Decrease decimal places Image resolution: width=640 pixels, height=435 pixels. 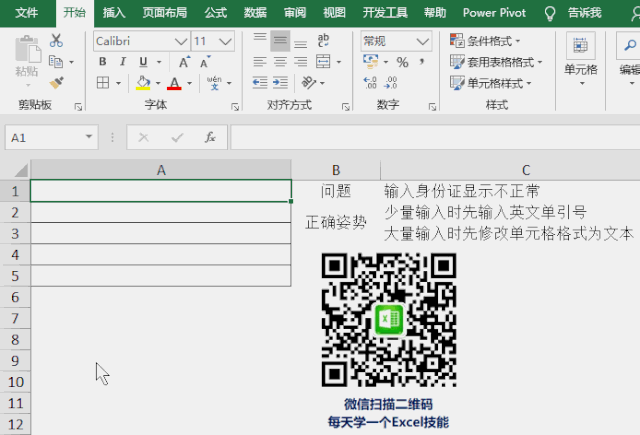point(390,83)
